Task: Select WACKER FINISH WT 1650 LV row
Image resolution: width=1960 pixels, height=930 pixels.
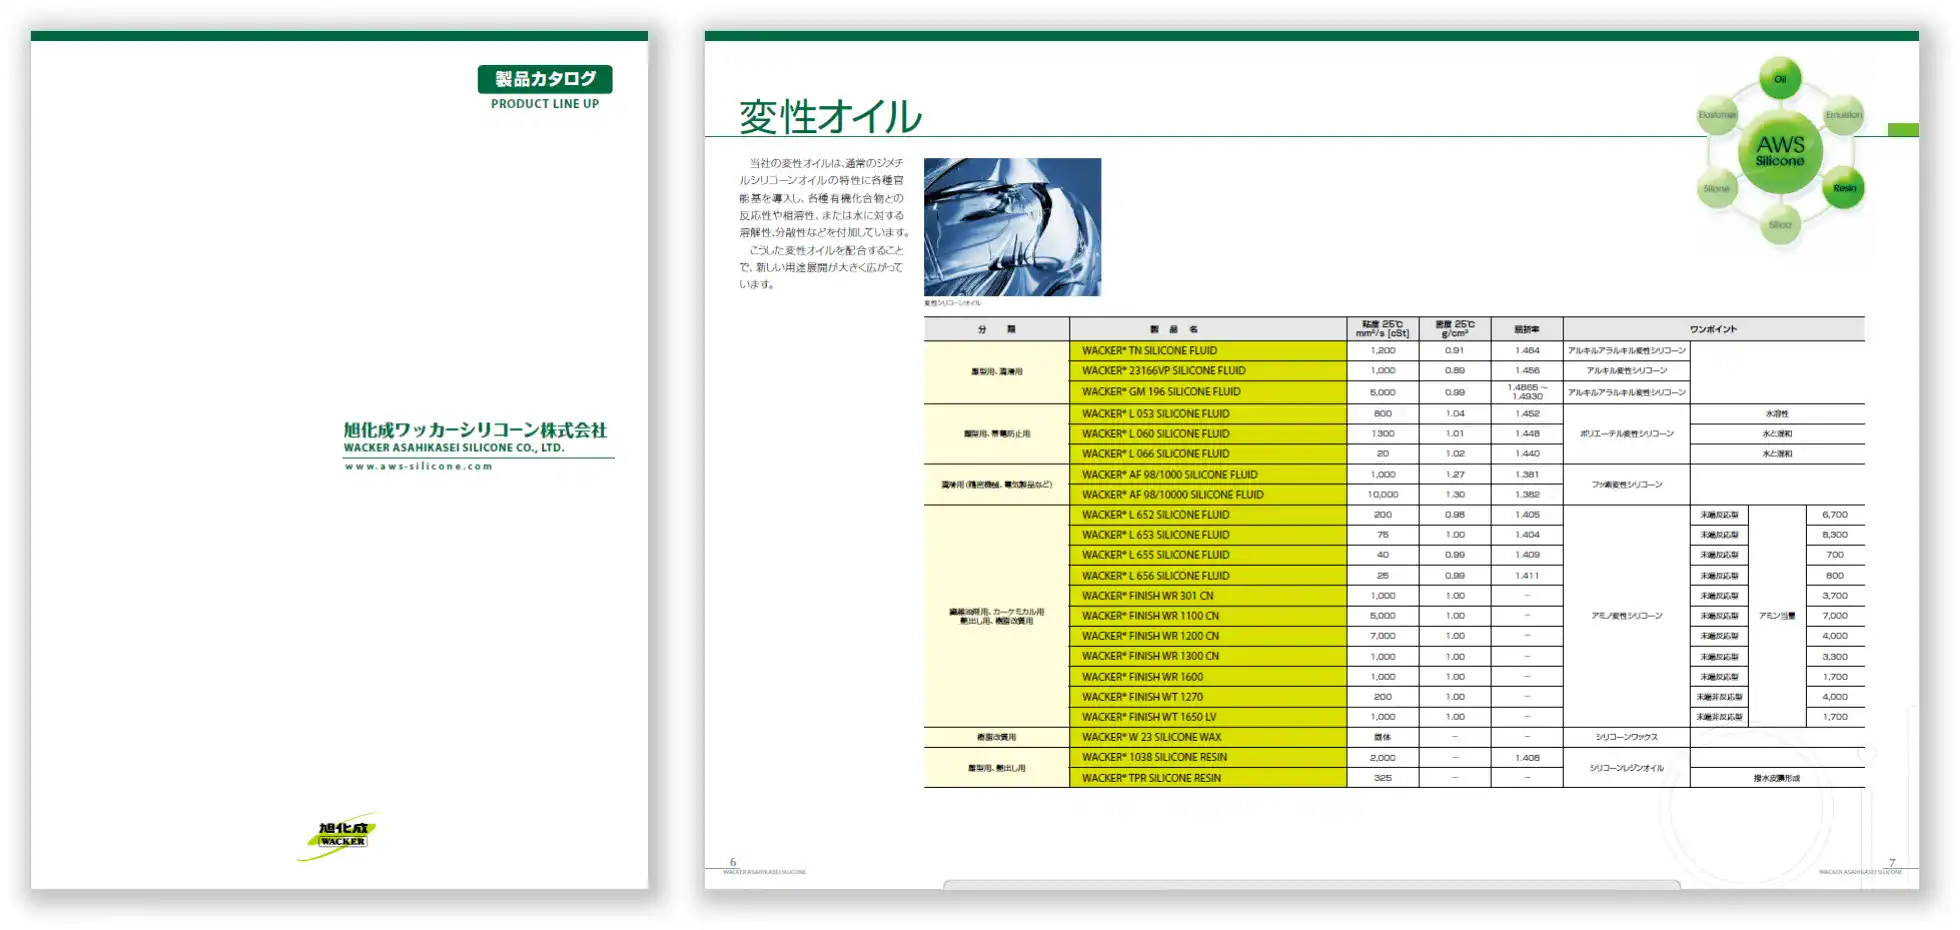Action: point(1208,717)
